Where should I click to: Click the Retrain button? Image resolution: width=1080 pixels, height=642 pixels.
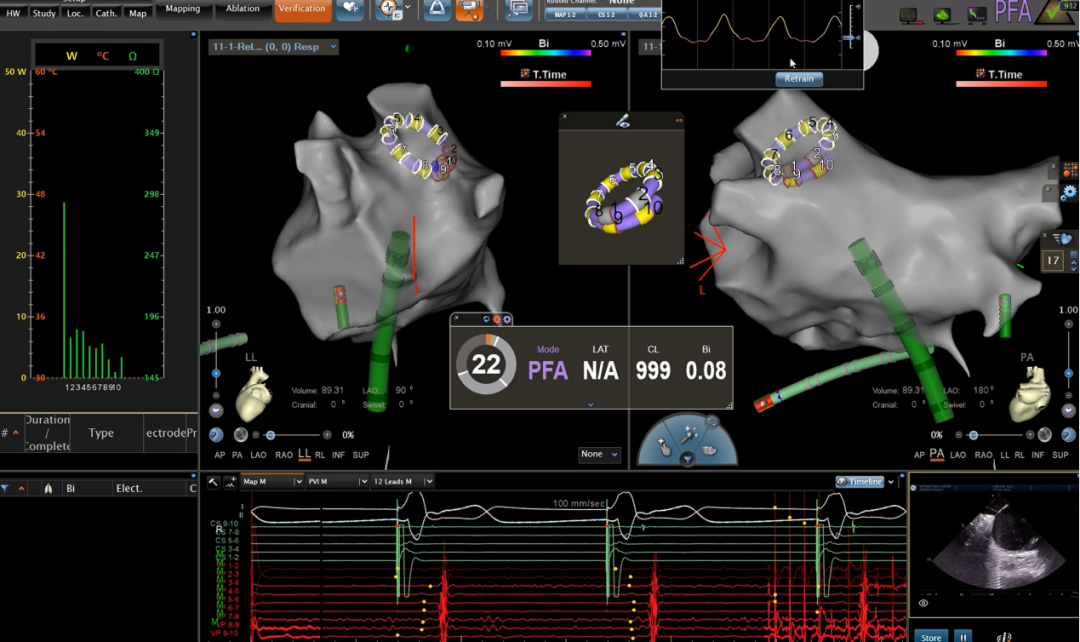799,79
